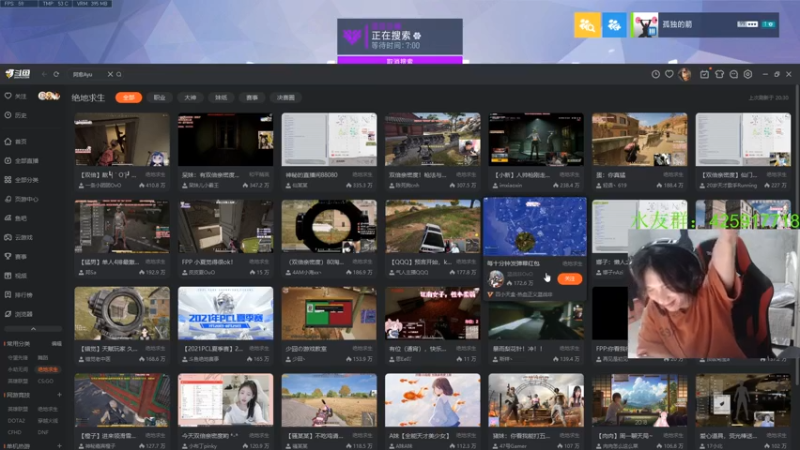Open the user avatar in top bar
Screen dimensions: 800x450
tap(685, 74)
